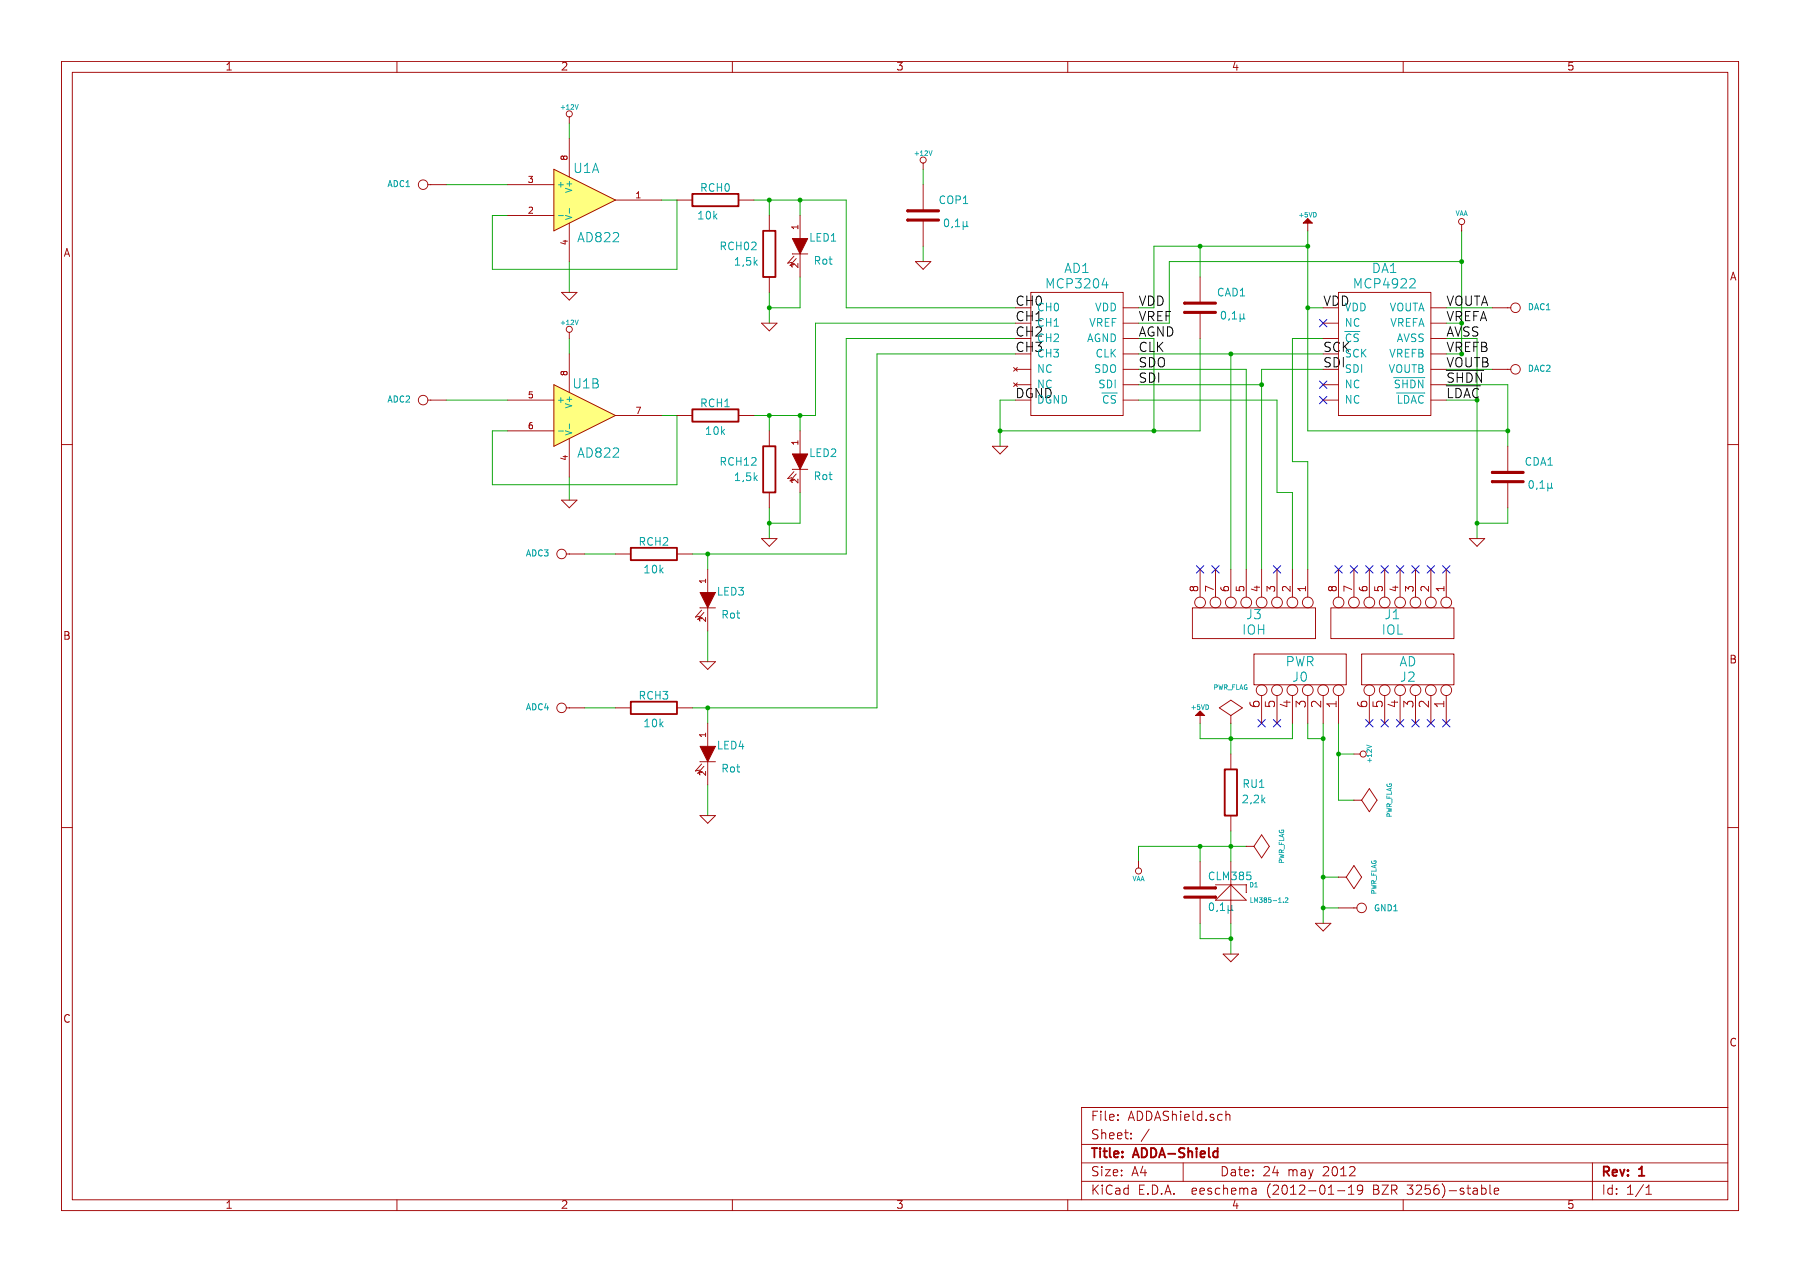The height and width of the screenshot is (1272, 1800).
Task: Select the GND1 terminal circle
Action: [x=1361, y=908]
